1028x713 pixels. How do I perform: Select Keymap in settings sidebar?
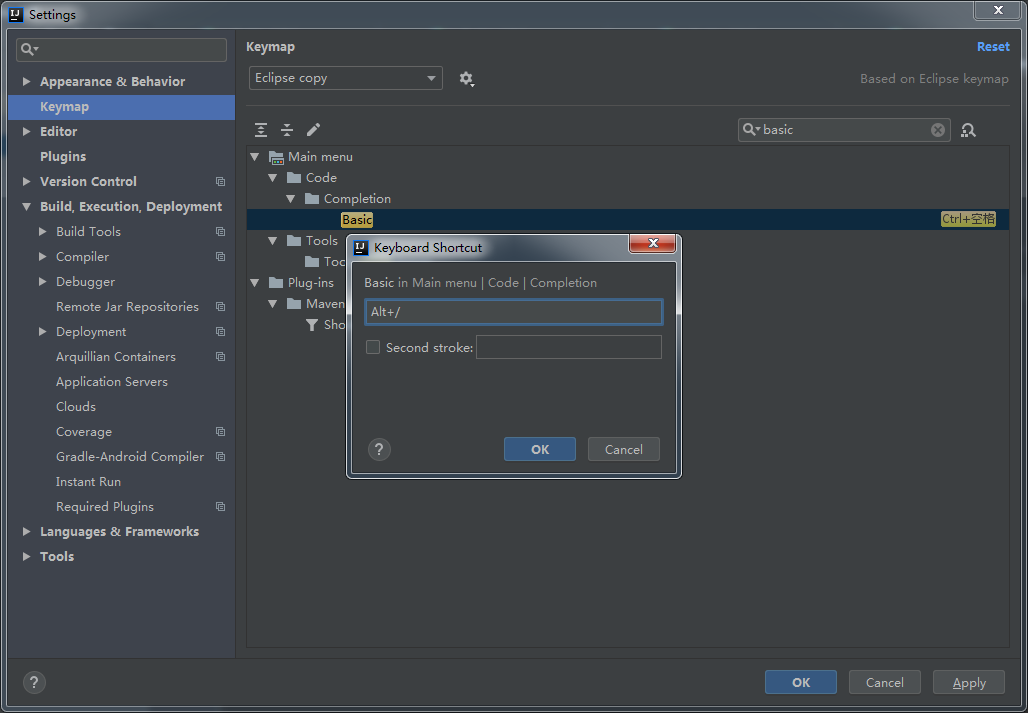point(121,107)
